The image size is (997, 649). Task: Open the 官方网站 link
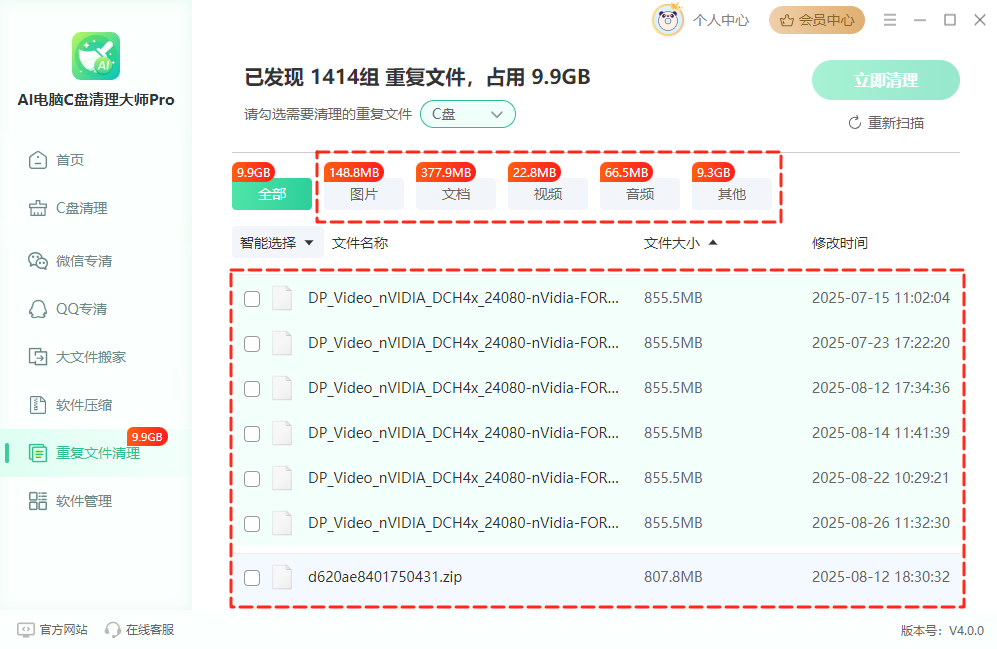[x=64, y=630]
